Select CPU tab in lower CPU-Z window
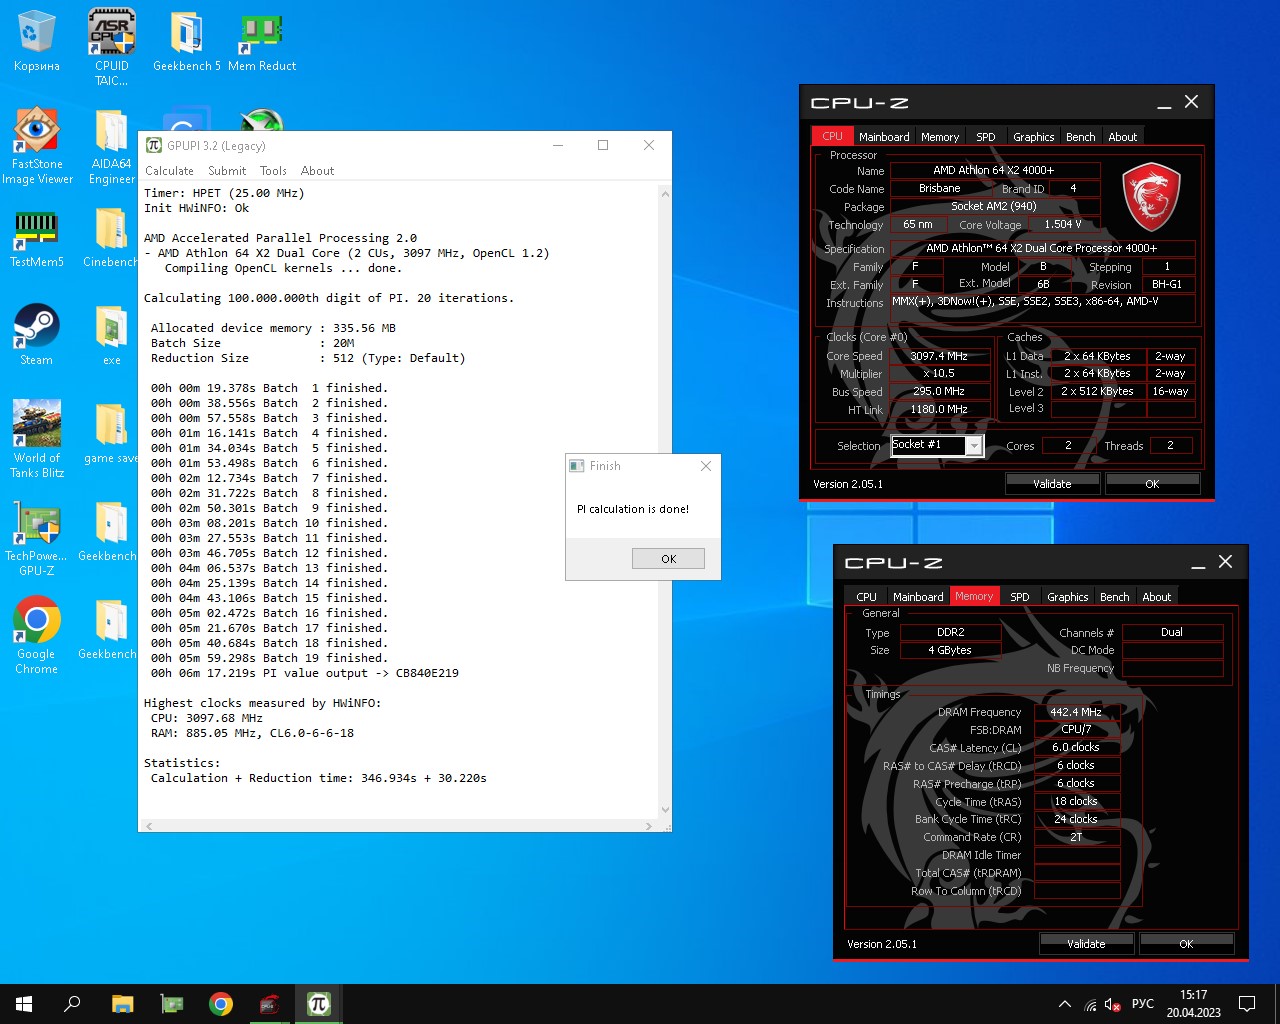Screen dimensions: 1280x1024 (866, 597)
